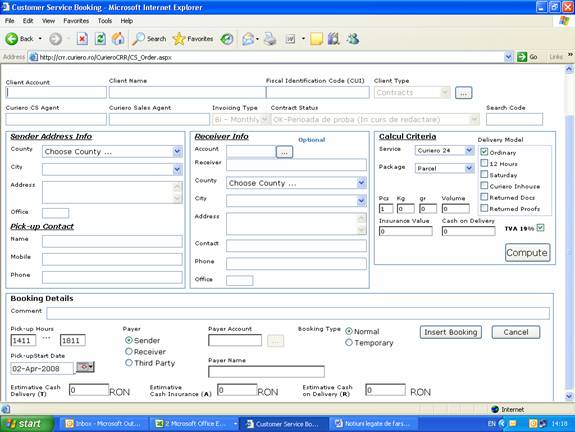Open the Favorites menu
Image resolution: width=575 pixels, height=432 pixels.
pyautogui.click(x=76, y=21)
